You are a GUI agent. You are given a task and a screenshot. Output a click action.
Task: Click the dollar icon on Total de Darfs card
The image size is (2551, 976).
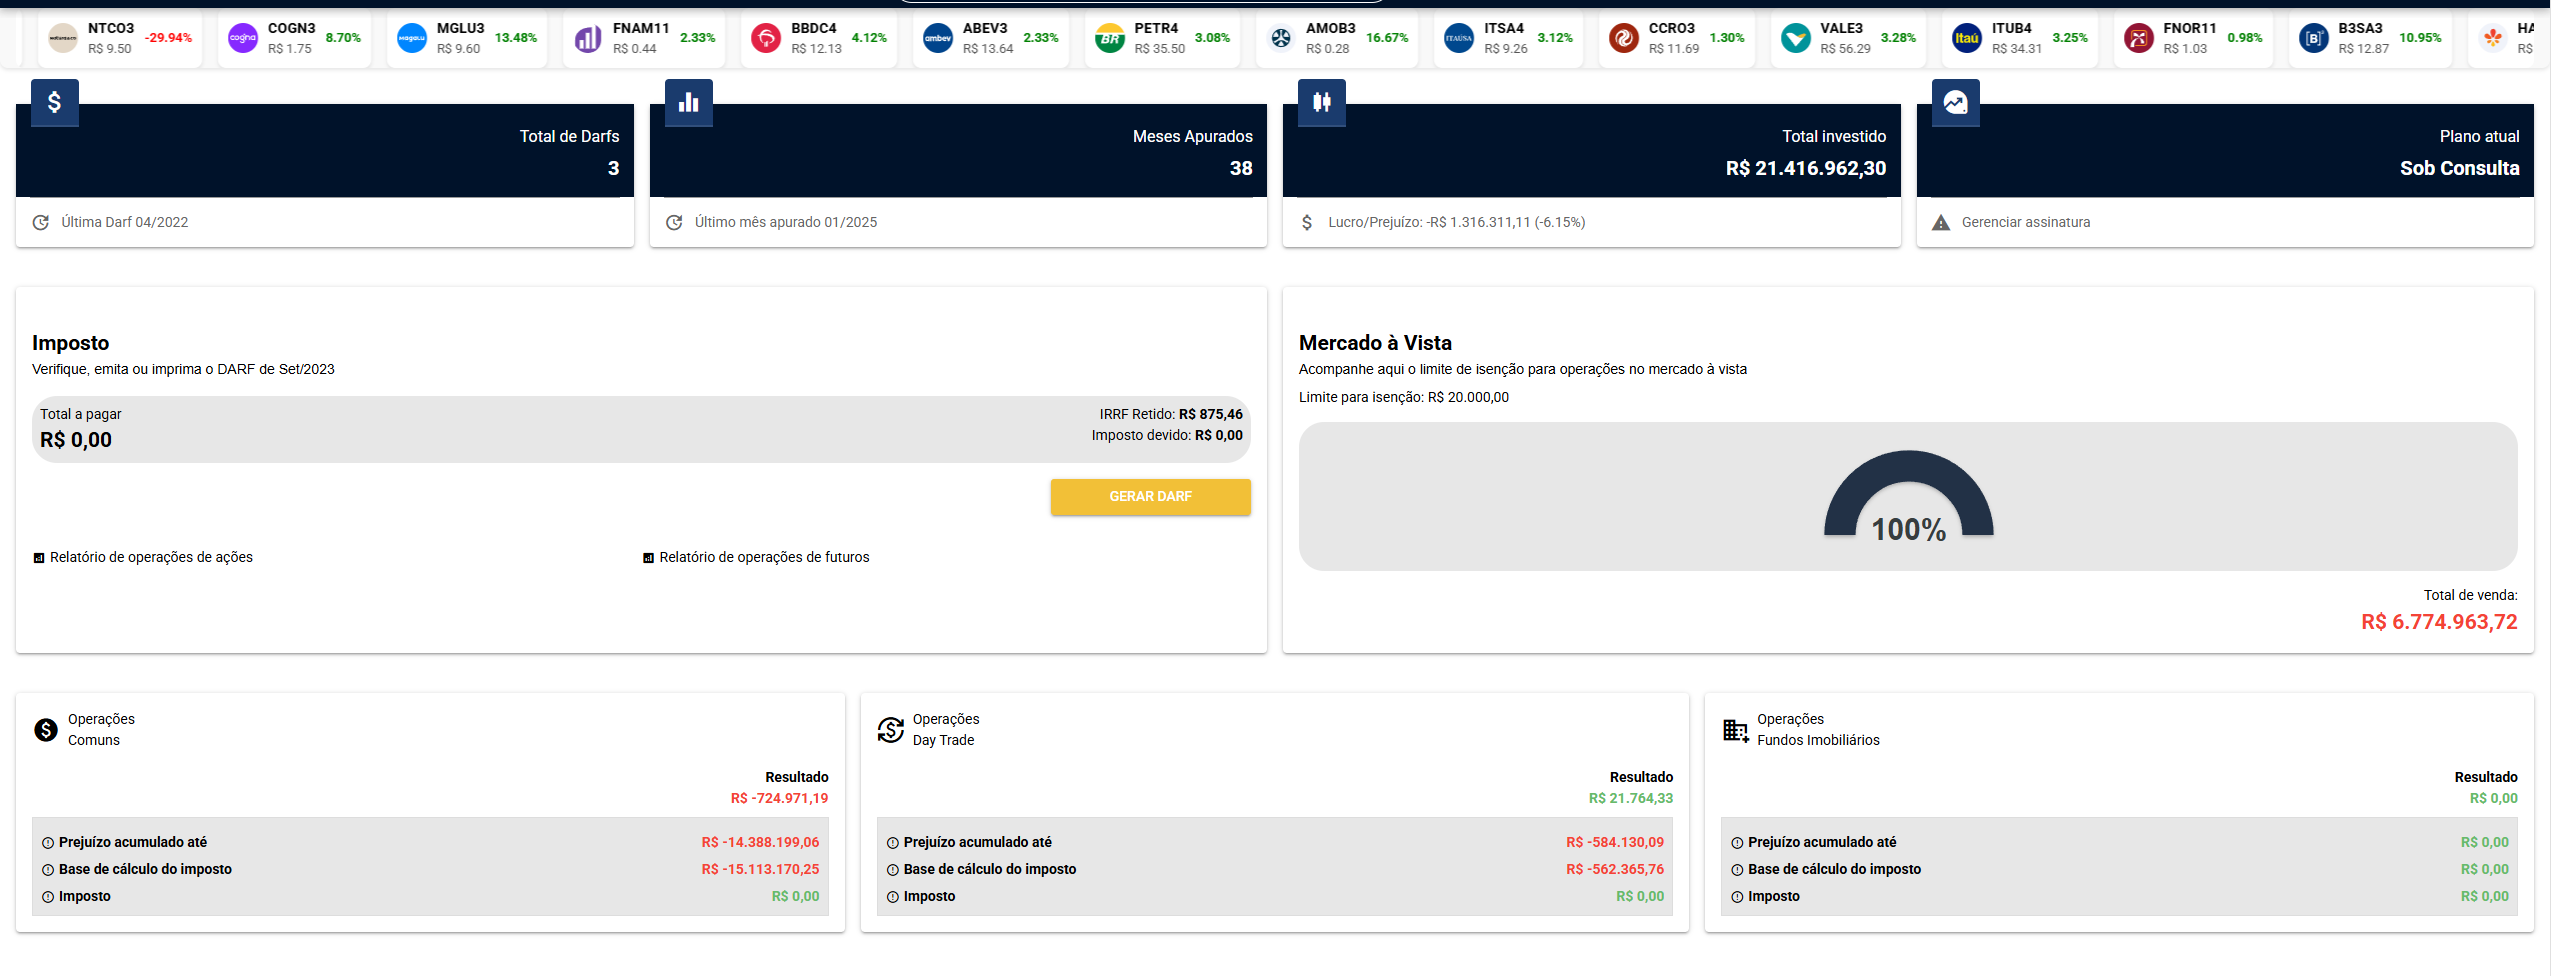point(54,102)
